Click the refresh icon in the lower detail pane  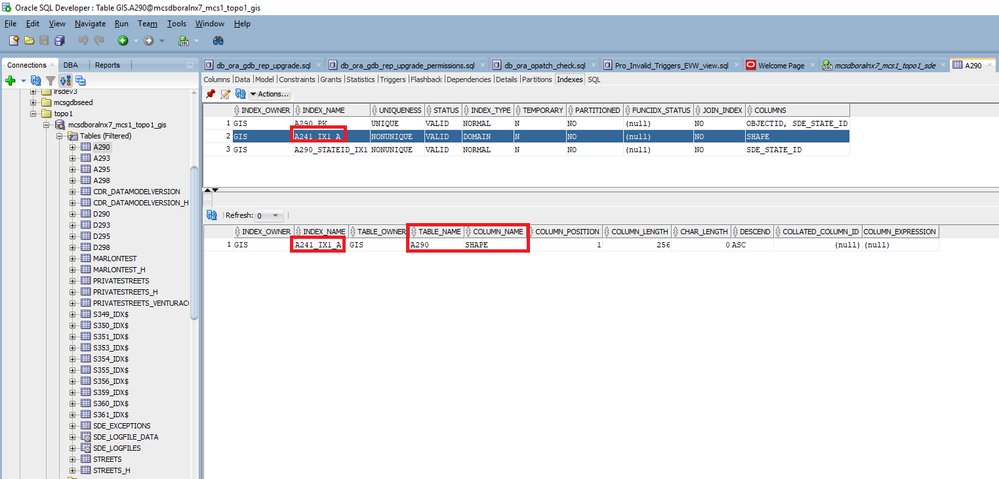(210, 215)
